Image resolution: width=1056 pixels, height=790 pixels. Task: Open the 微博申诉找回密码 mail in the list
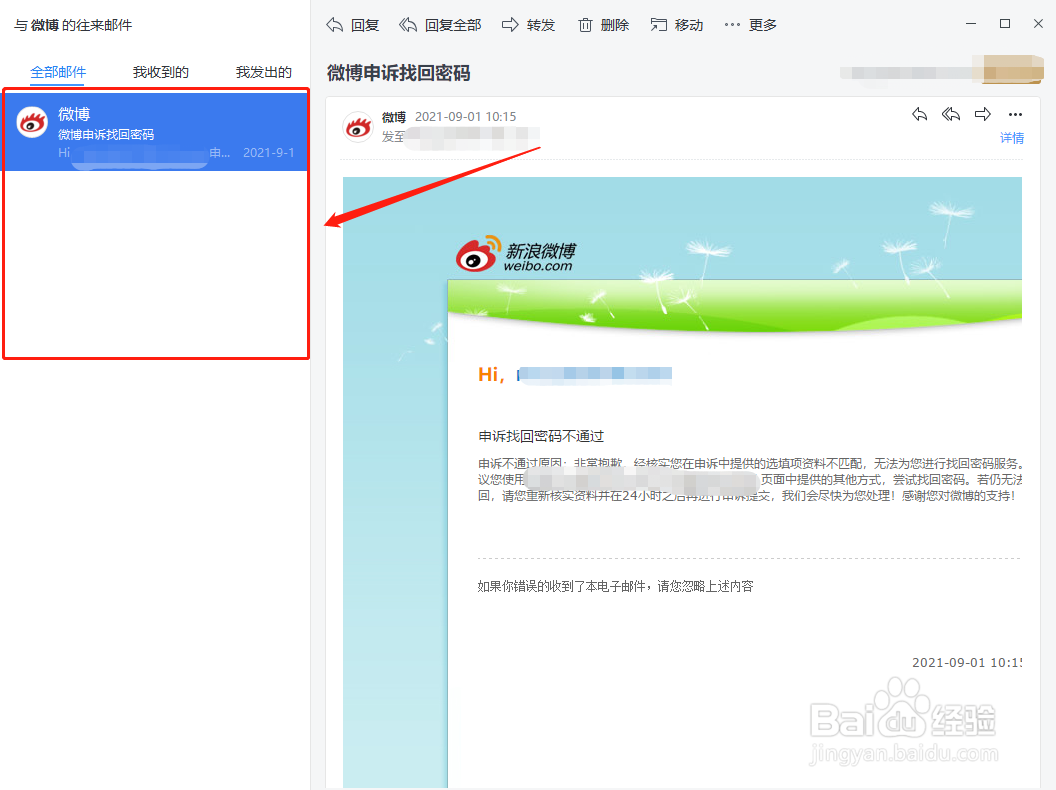click(156, 132)
